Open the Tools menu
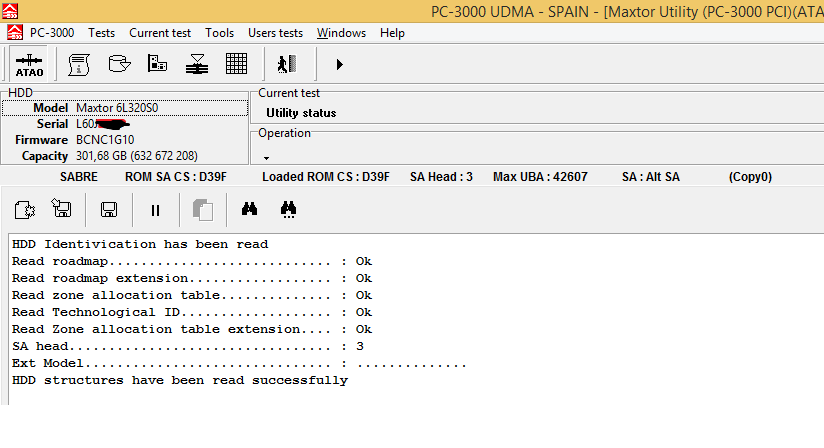This screenshot has height=448, width=824. [x=220, y=33]
